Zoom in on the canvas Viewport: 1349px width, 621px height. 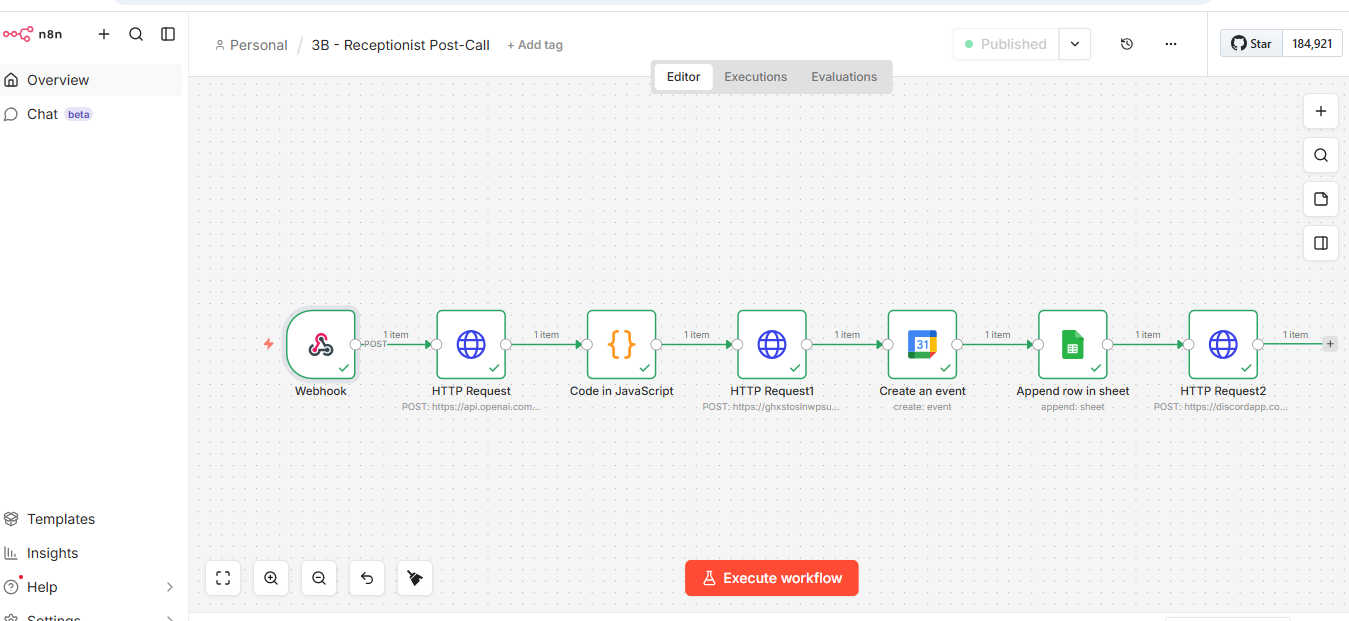point(271,578)
